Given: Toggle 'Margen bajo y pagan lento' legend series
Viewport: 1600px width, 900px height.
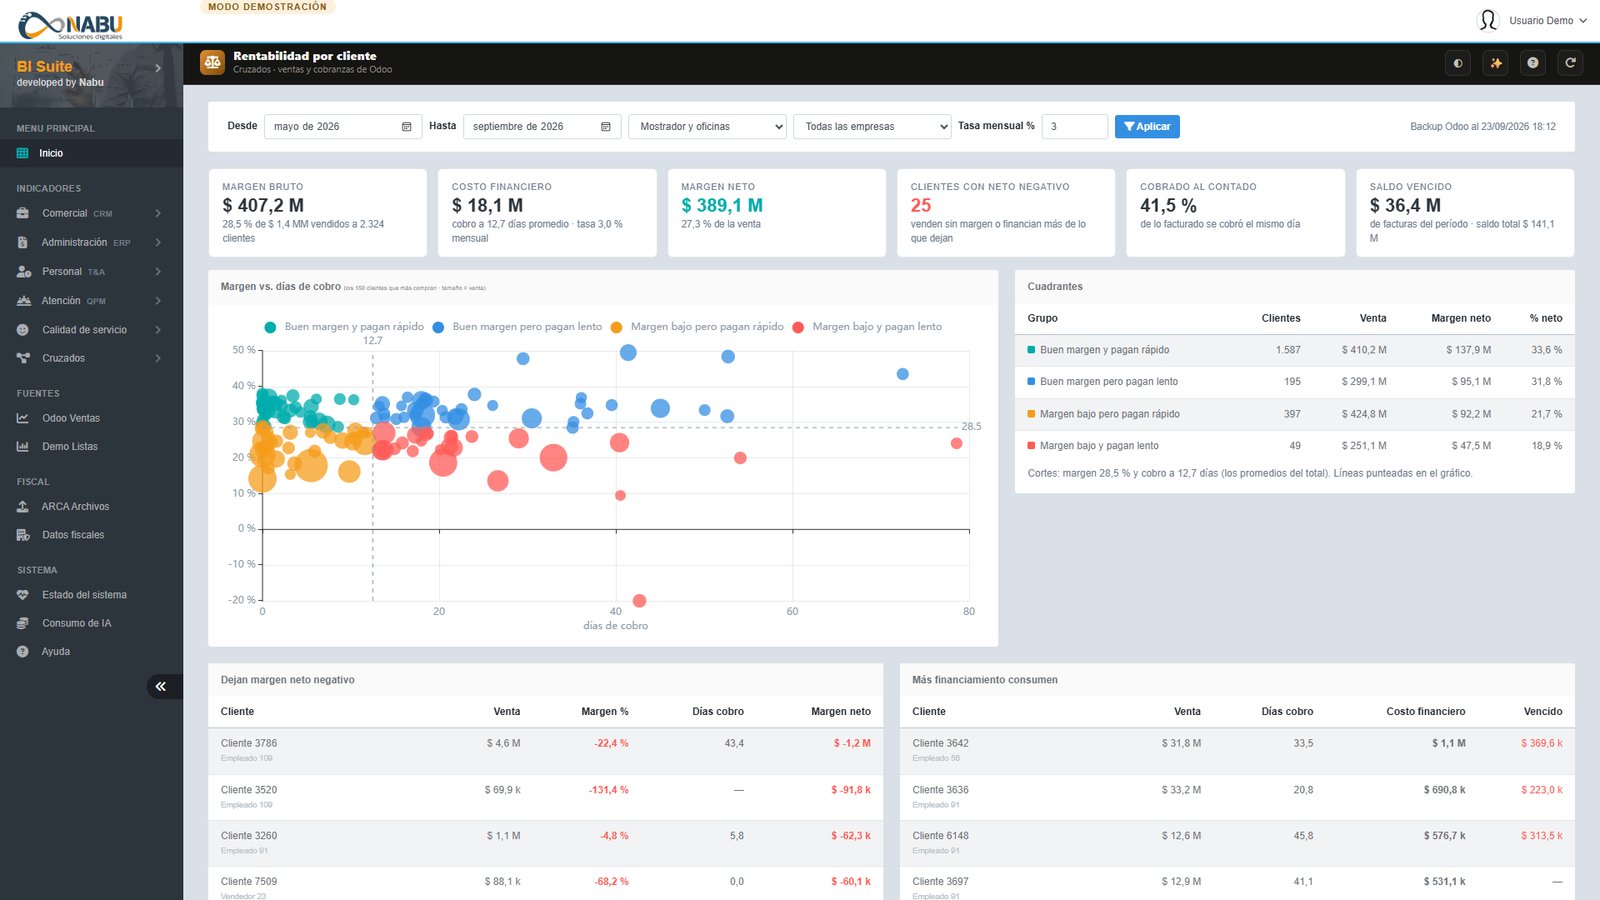Looking at the screenshot, I should (x=867, y=327).
